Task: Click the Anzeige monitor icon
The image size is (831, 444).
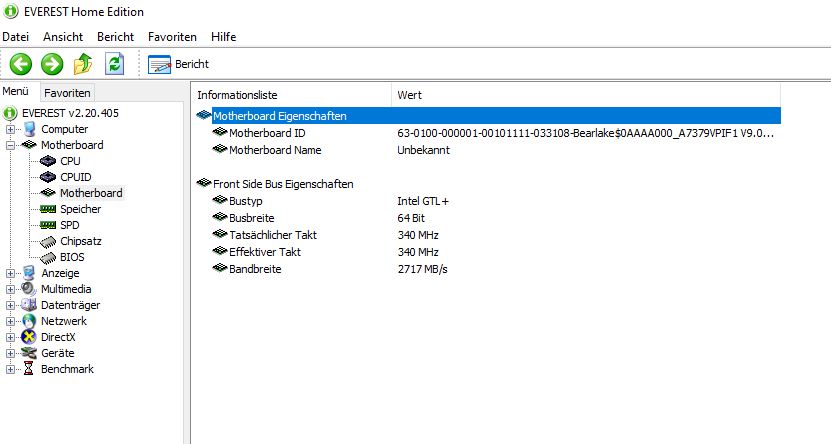Action: (29, 273)
